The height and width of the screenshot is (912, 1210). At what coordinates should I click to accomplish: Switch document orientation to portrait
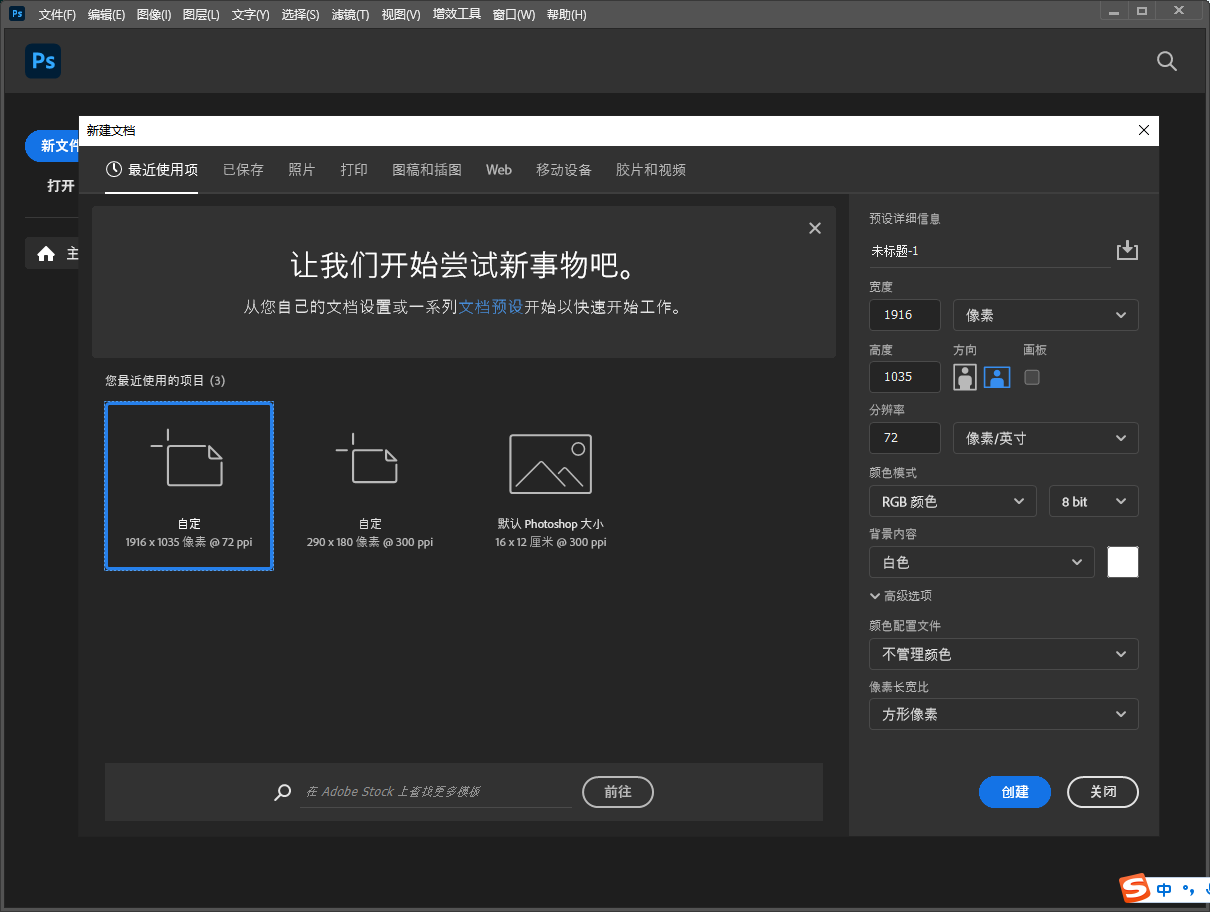tap(964, 377)
